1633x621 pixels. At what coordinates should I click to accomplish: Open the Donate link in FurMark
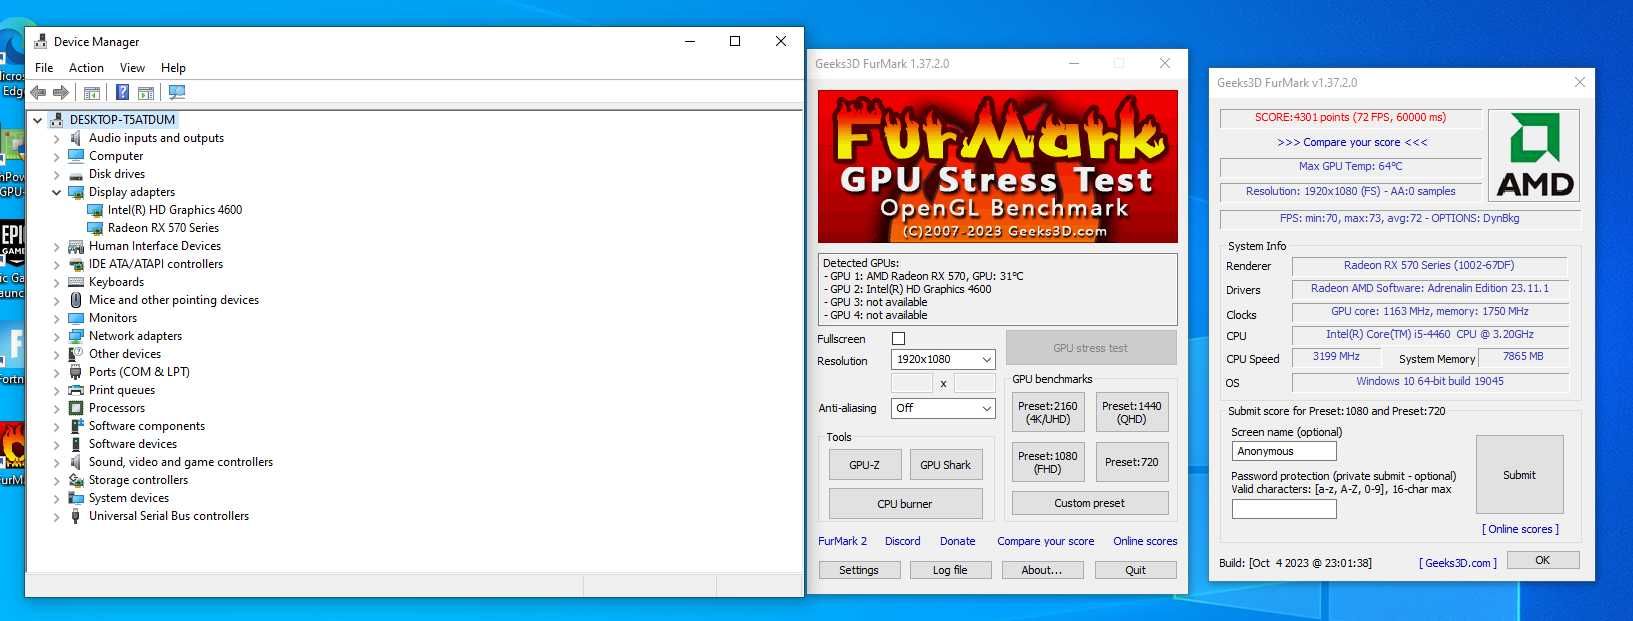[x=958, y=541]
